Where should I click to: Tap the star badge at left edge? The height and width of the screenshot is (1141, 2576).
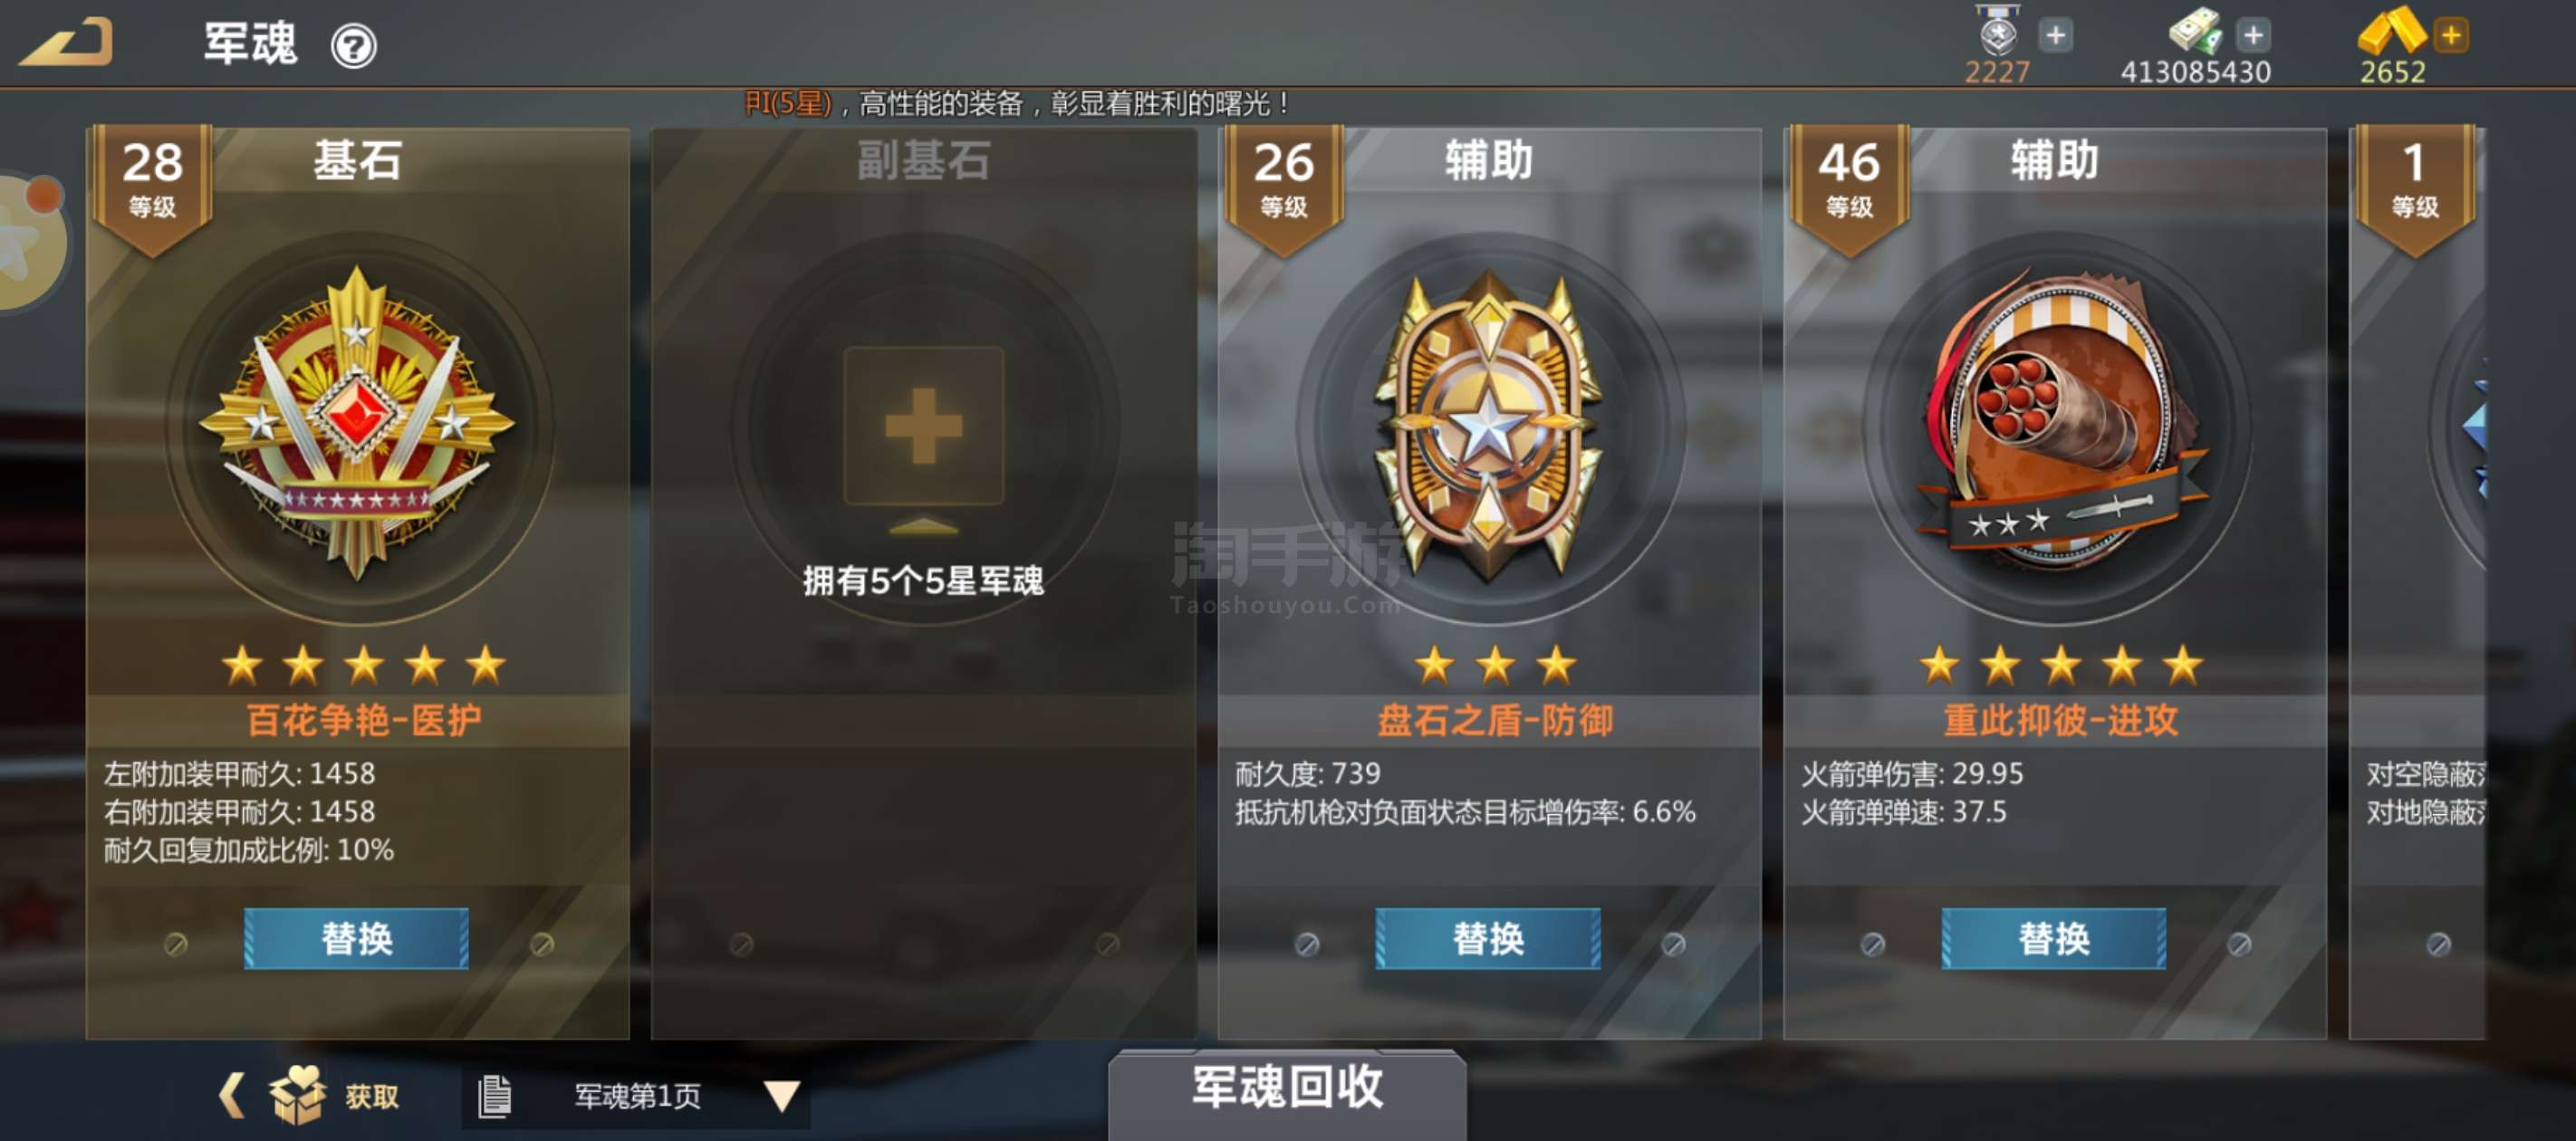pyautogui.click(x=30, y=241)
